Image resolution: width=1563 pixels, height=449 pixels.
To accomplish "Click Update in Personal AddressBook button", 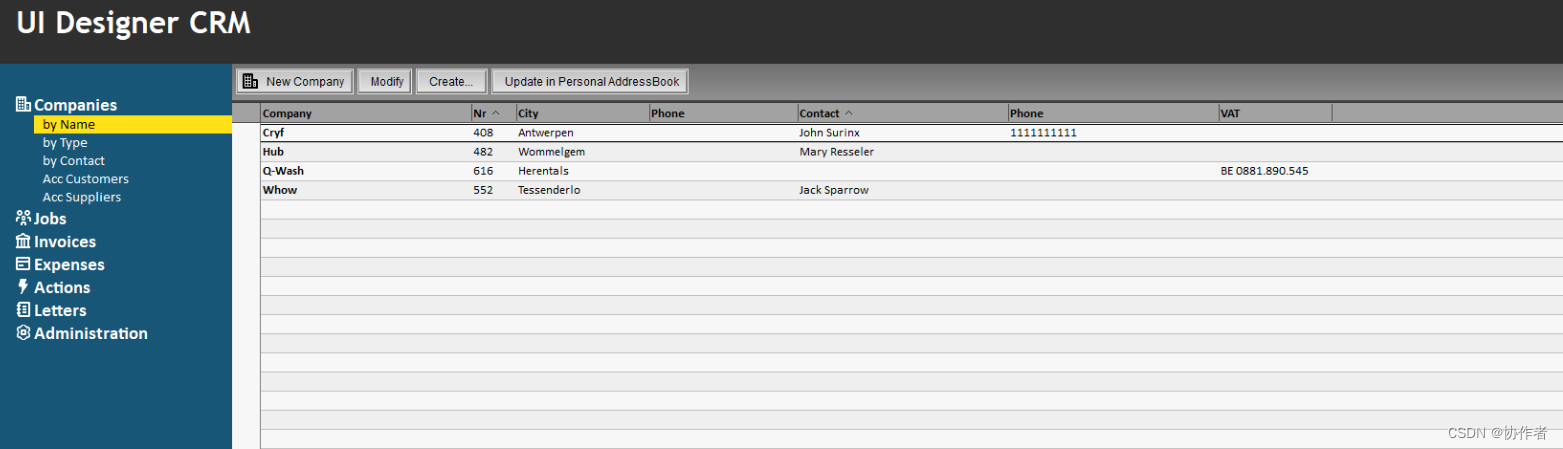I will click(x=590, y=81).
